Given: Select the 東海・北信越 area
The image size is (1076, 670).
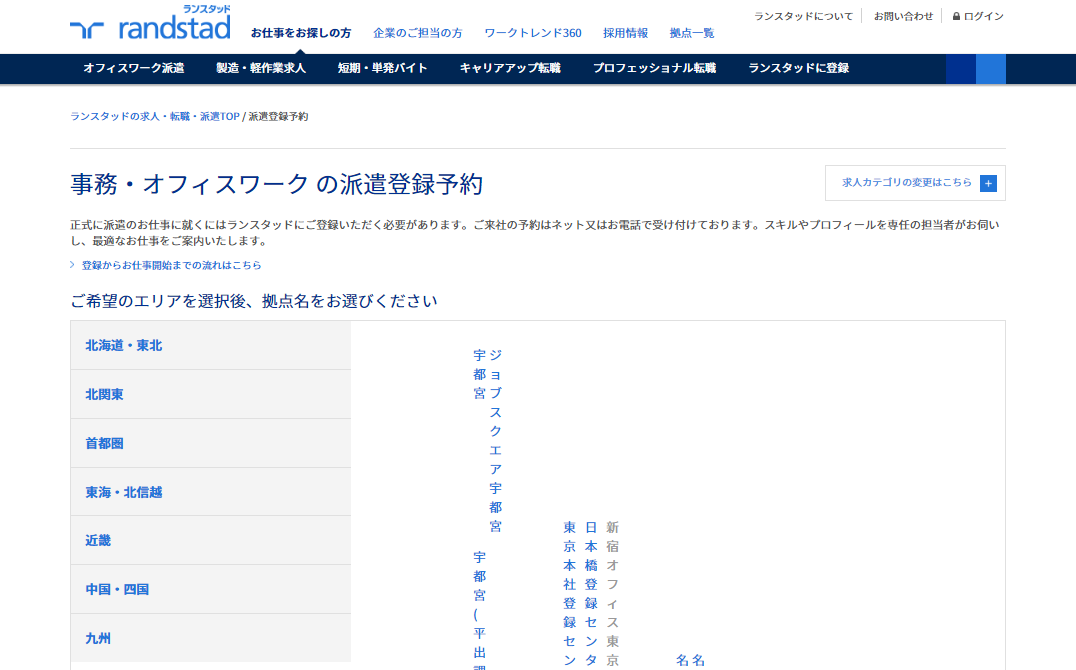Looking at the screenshot, I should [211, 492].
